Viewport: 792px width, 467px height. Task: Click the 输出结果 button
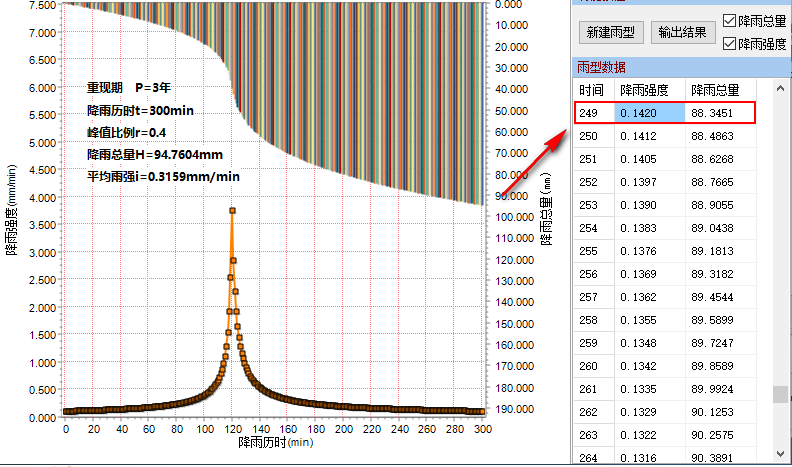point(682,32)
